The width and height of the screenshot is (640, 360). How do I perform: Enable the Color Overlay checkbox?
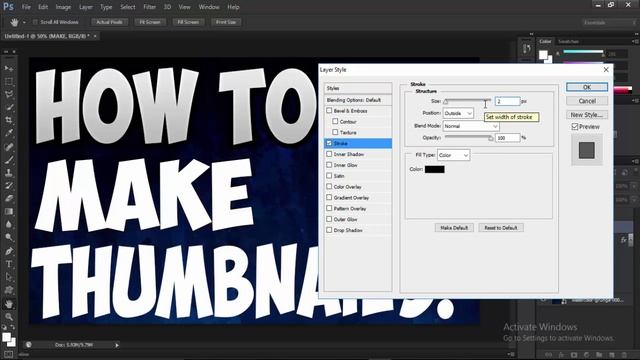pos(329,187)
